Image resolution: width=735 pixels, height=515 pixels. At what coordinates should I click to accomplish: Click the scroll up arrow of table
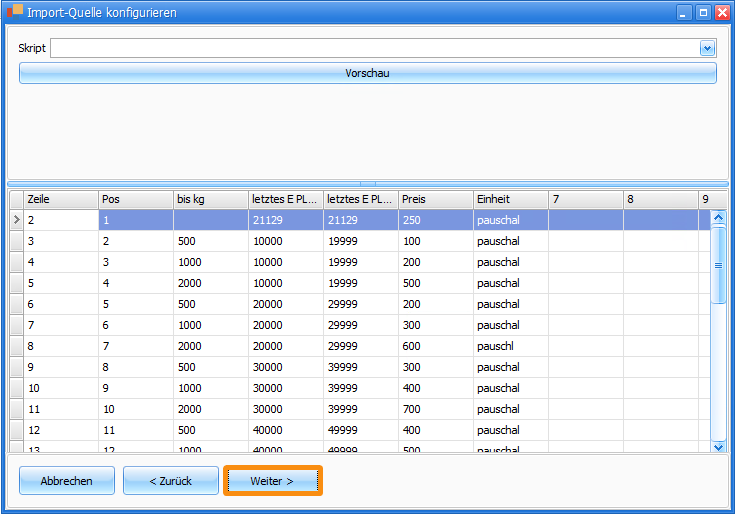click(x=717, y=217)
